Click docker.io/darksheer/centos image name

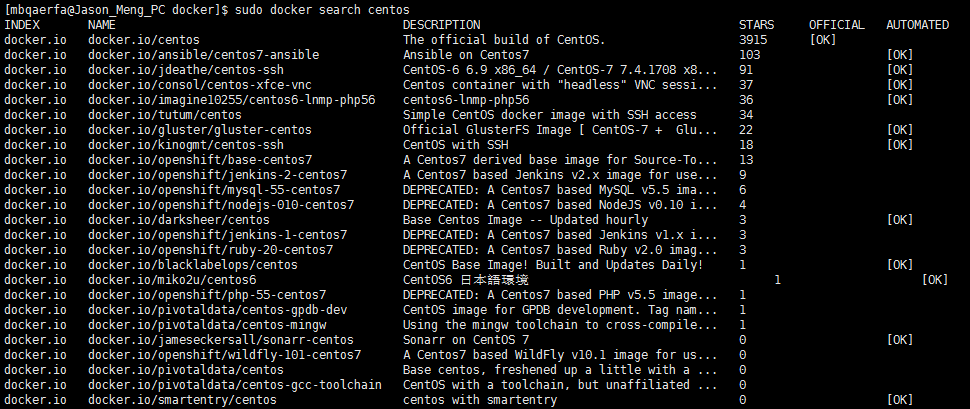(179, 220)
